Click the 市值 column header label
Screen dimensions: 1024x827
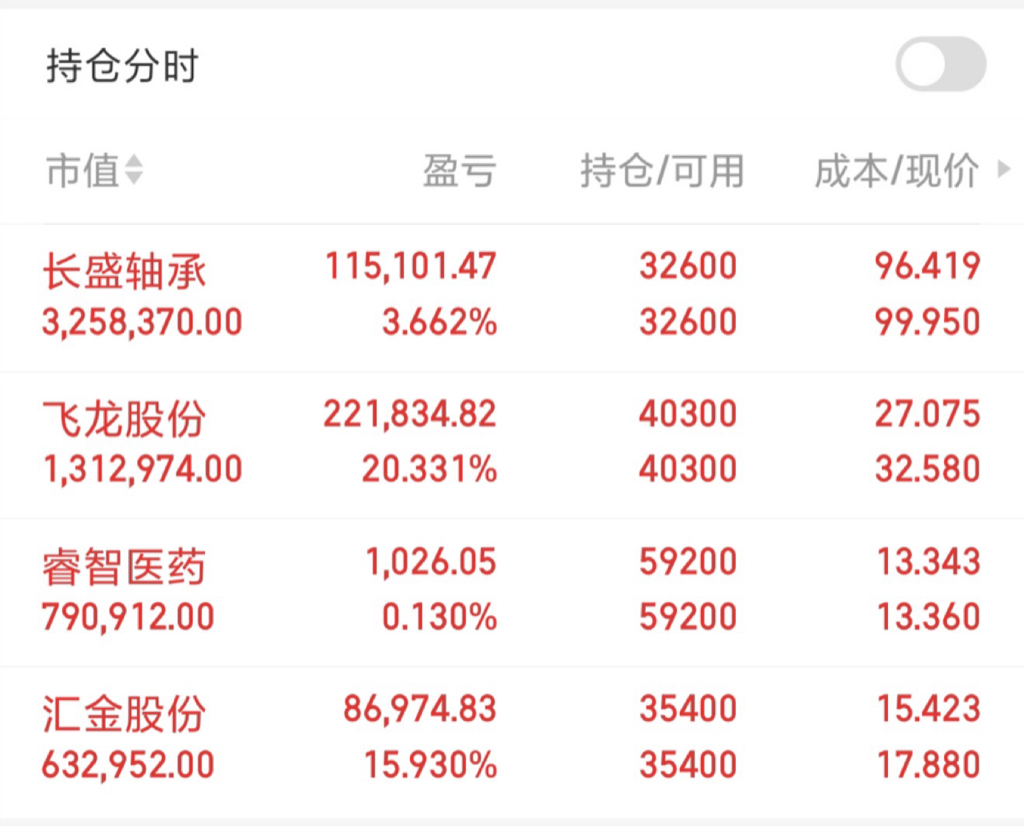tap(83, 171)
